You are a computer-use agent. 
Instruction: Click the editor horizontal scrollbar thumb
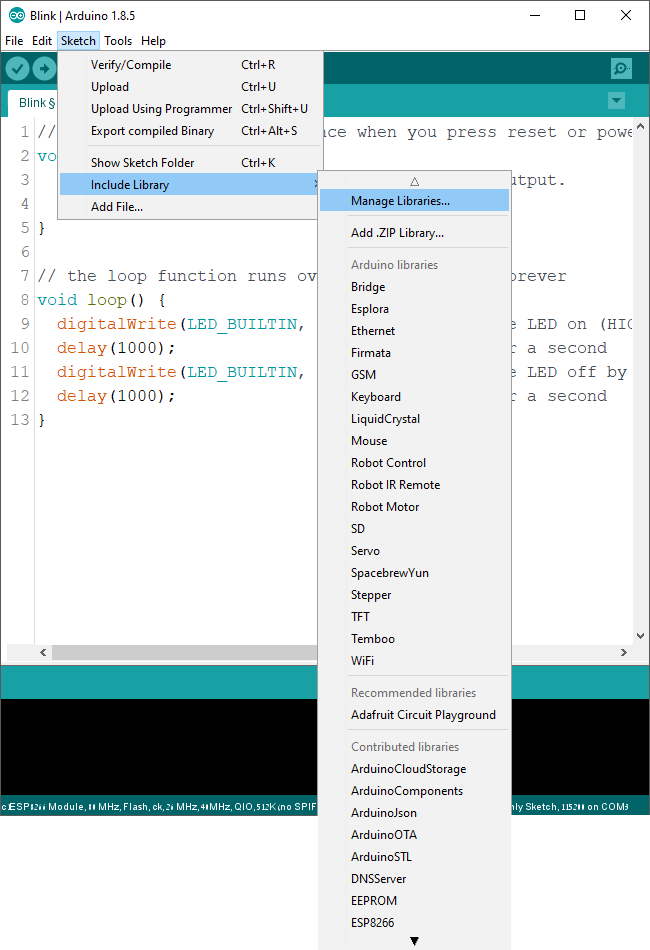pyautogui.click(x=185, y=653)
